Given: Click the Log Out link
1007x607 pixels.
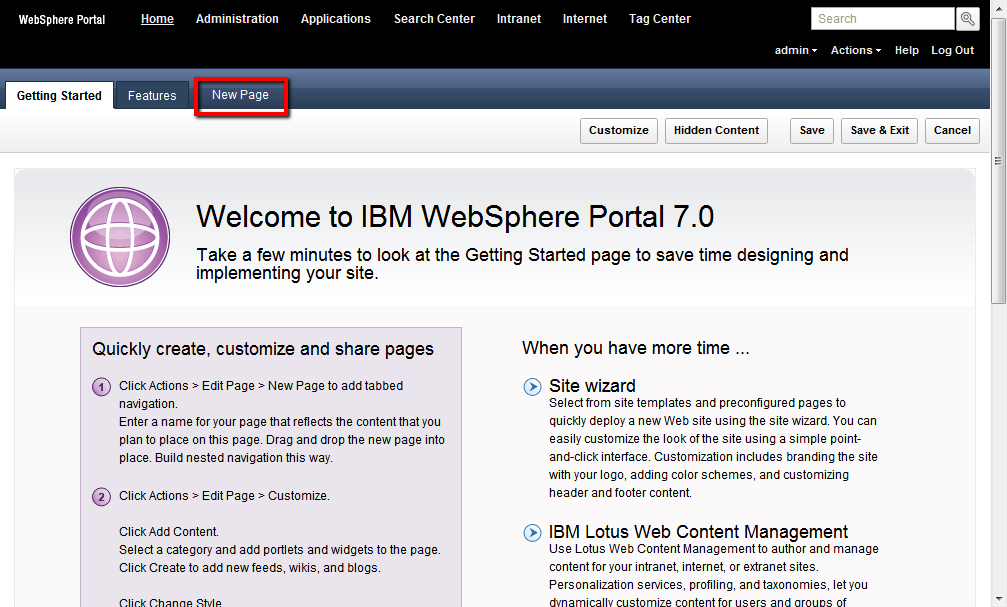Looking at the screenshot, I should pyautogui.click(x=952, y=50).
